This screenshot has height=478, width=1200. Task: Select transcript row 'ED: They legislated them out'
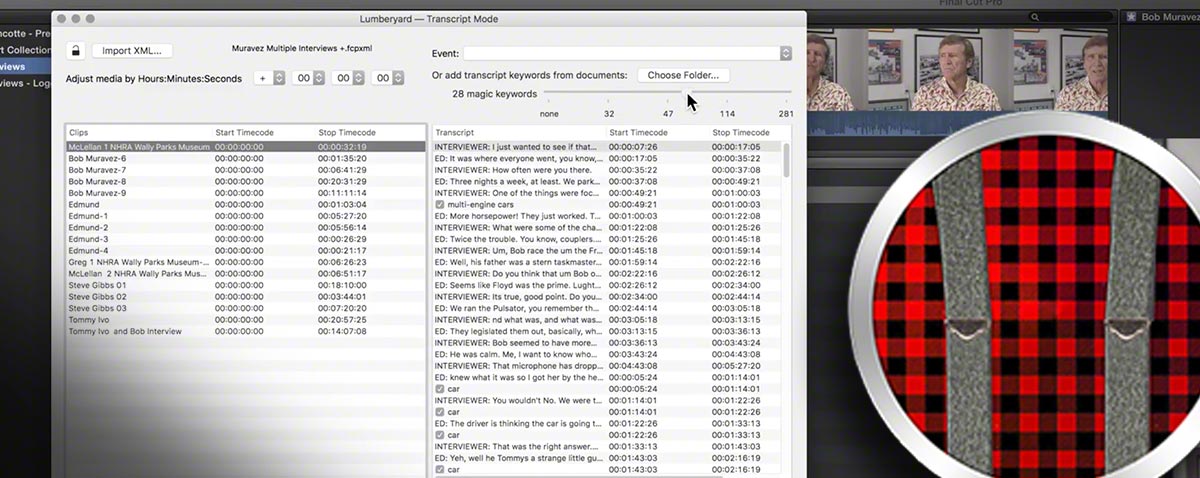pos(606,331)
